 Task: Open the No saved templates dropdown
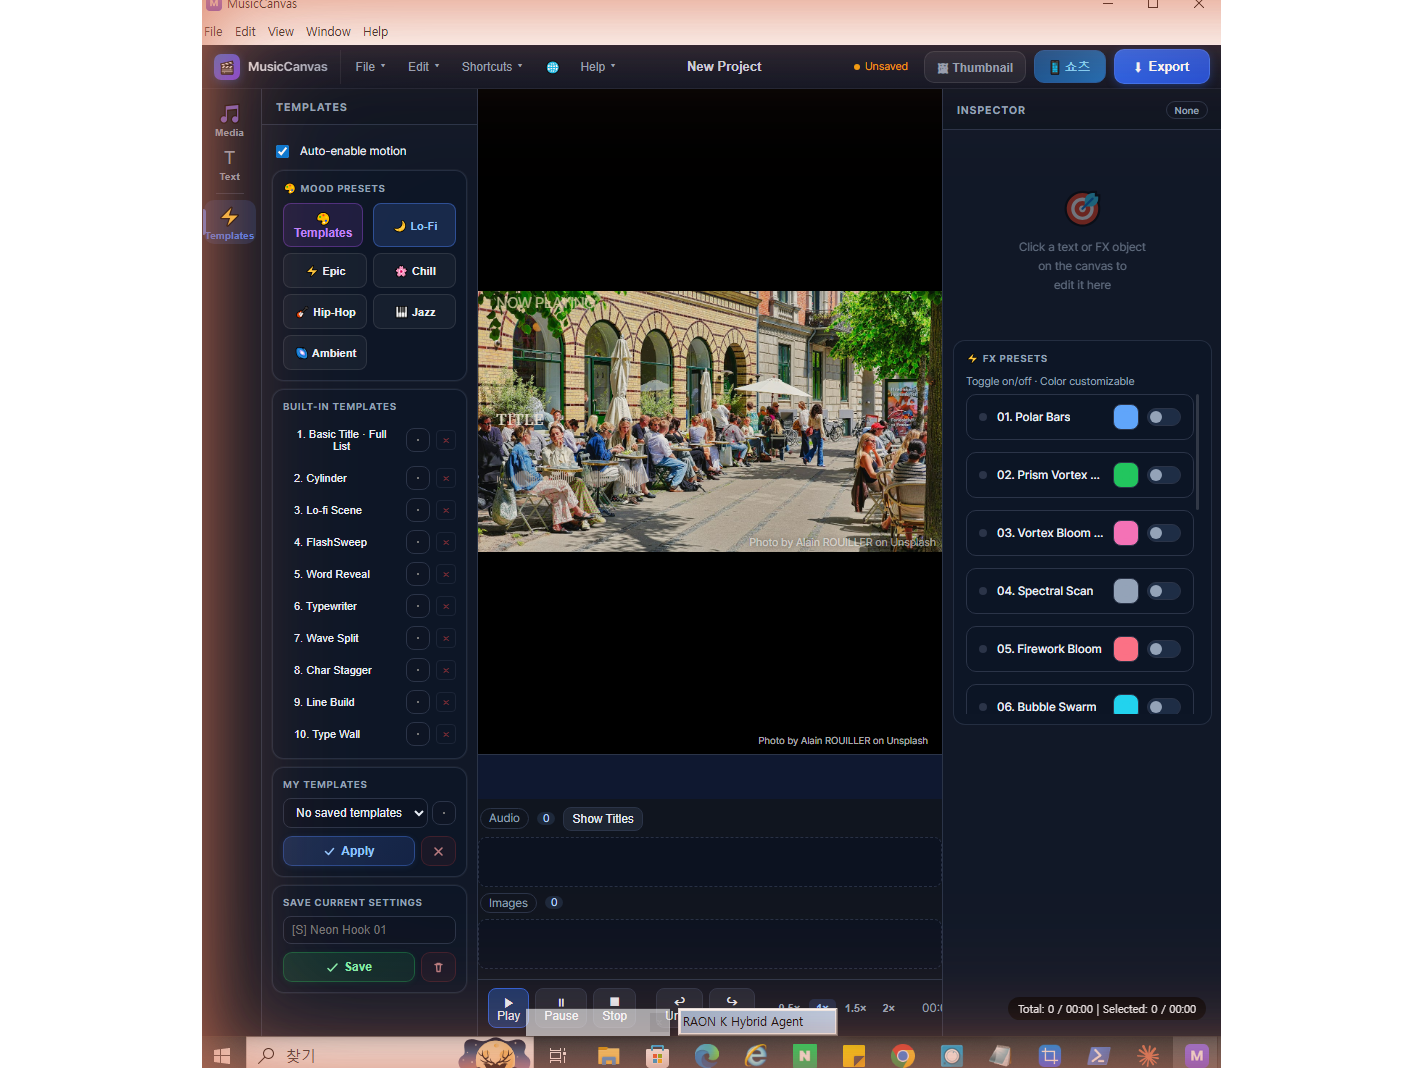(355, 813)
